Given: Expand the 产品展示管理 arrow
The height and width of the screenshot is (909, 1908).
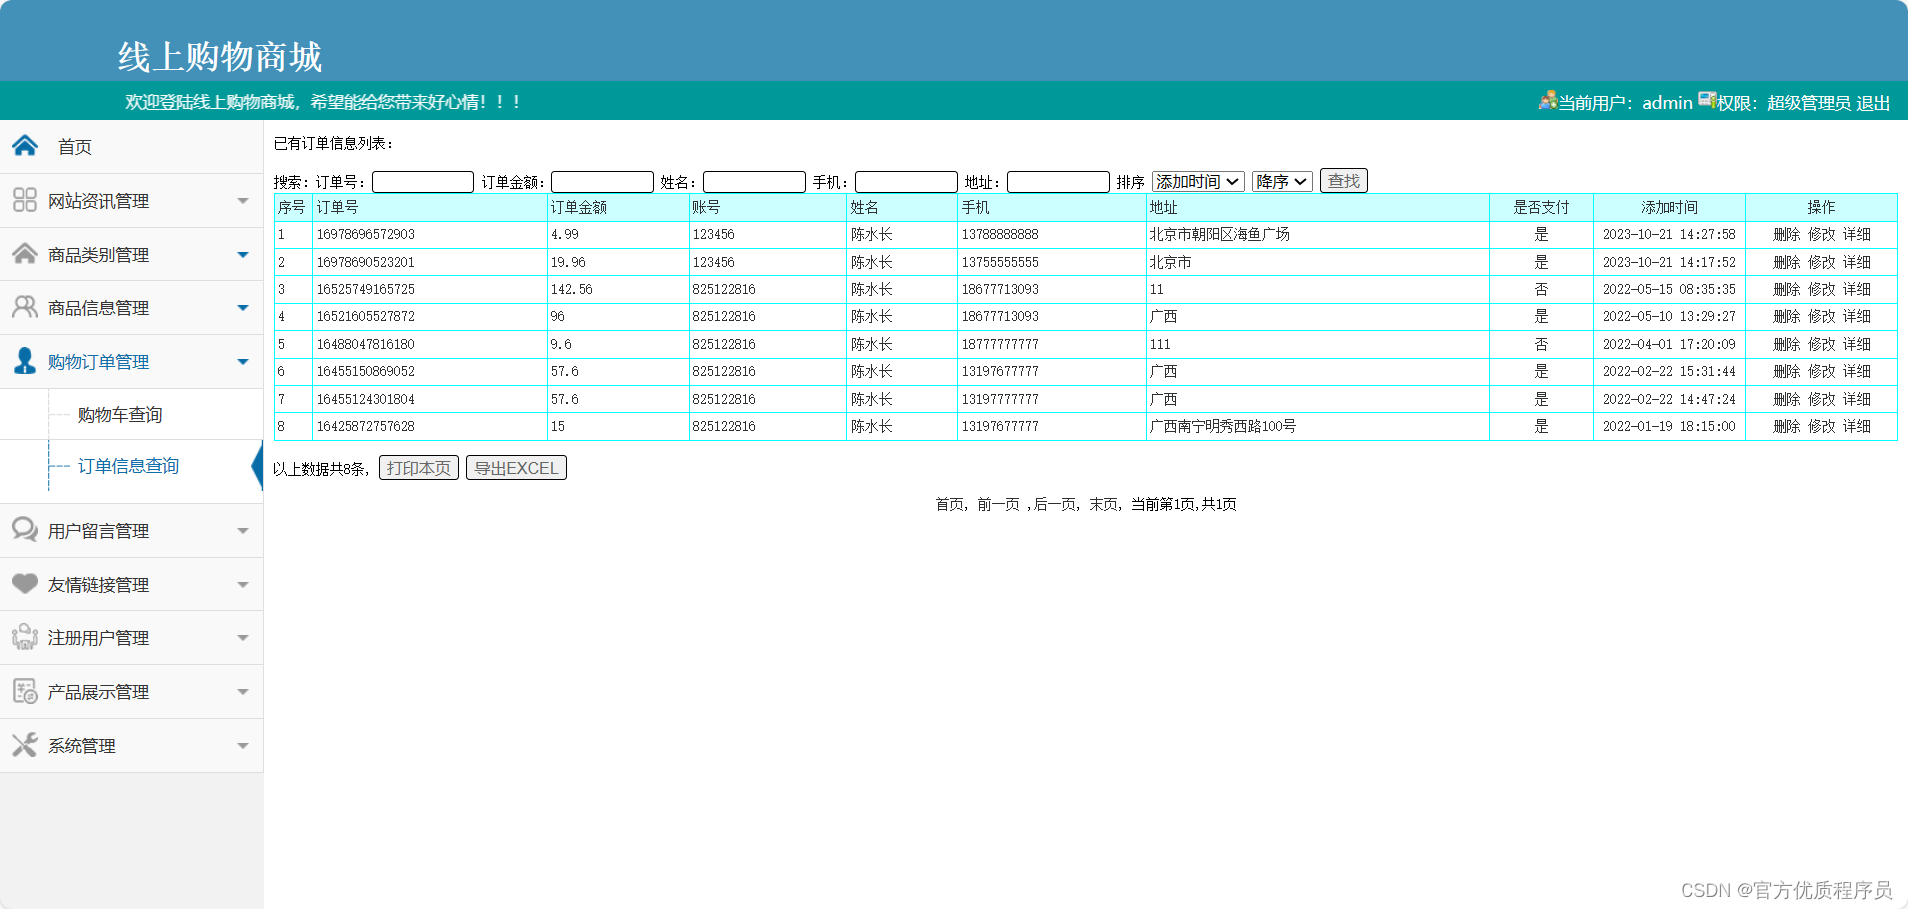Looking at the screenshot, I should coord(243,692).
